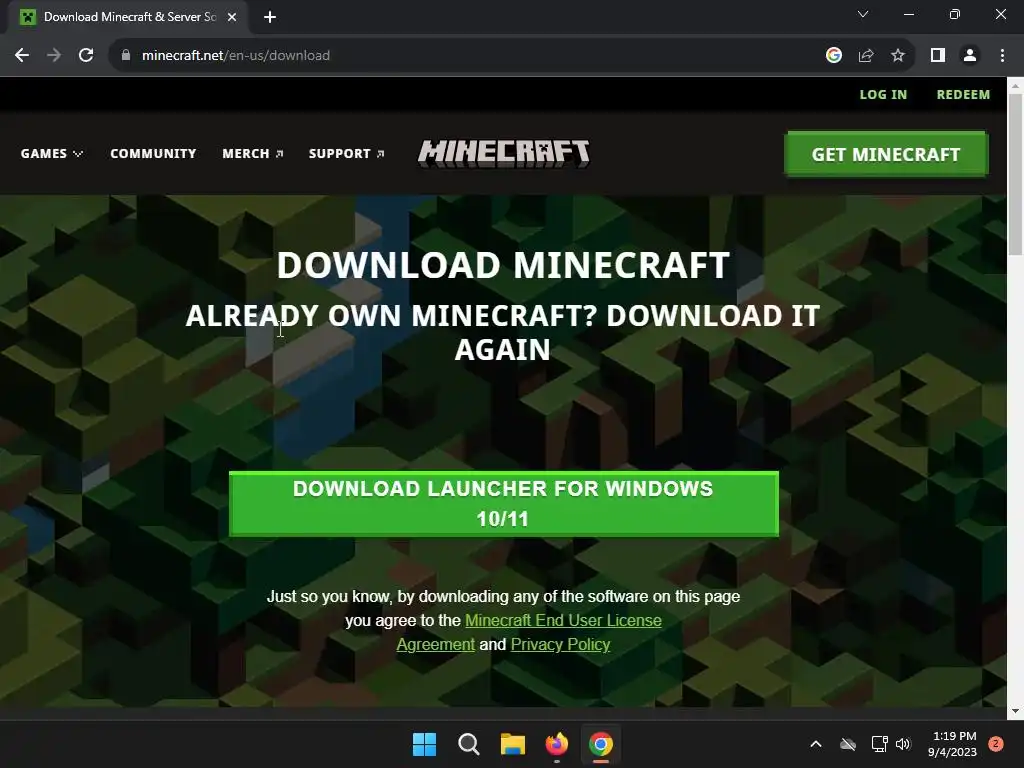
Task: Open network status tray icon
Action: pyautogui.click(x=879, y=744)
